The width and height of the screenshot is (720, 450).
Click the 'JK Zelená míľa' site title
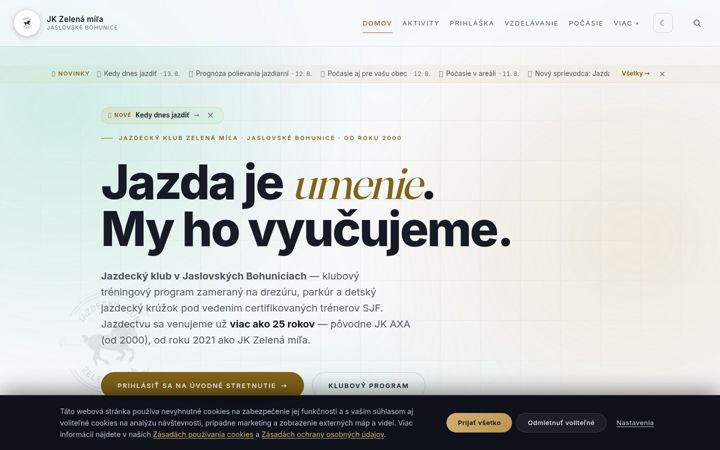pos(75,19)
